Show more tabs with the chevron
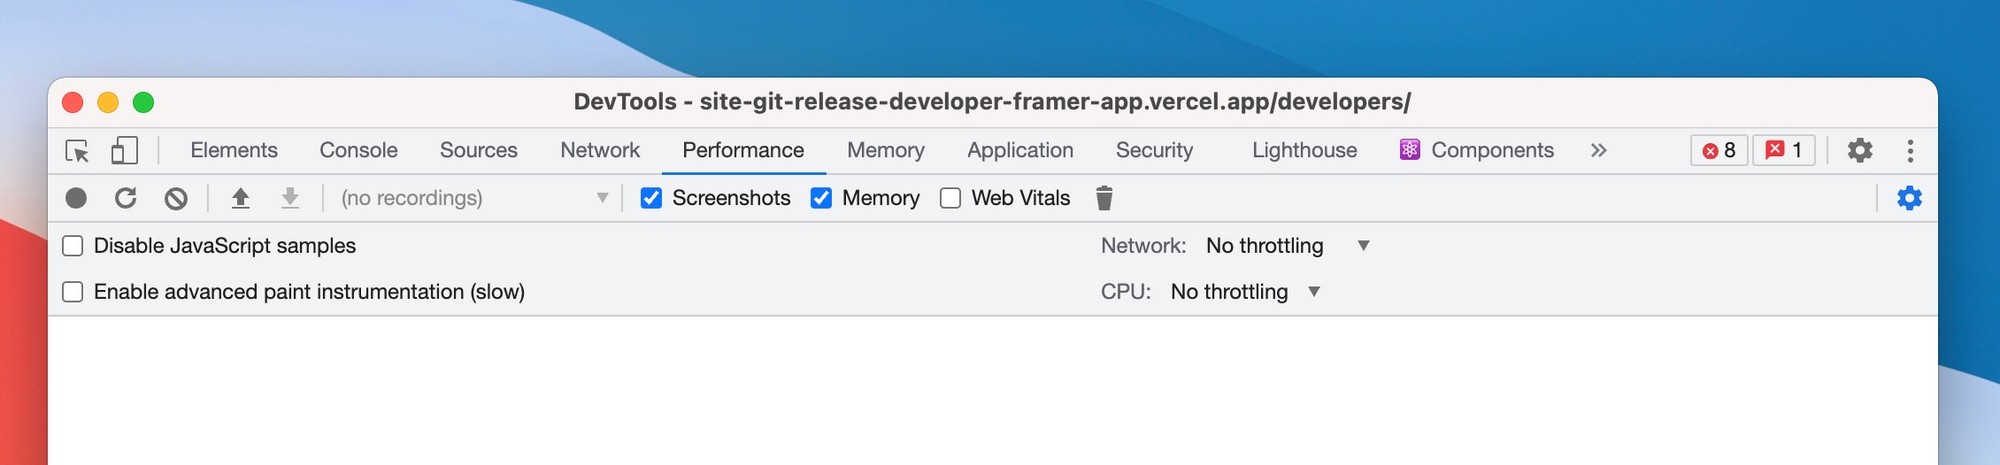Image resolution: width=2000 pixels, height=465 pixels. tap(1598, 151)
